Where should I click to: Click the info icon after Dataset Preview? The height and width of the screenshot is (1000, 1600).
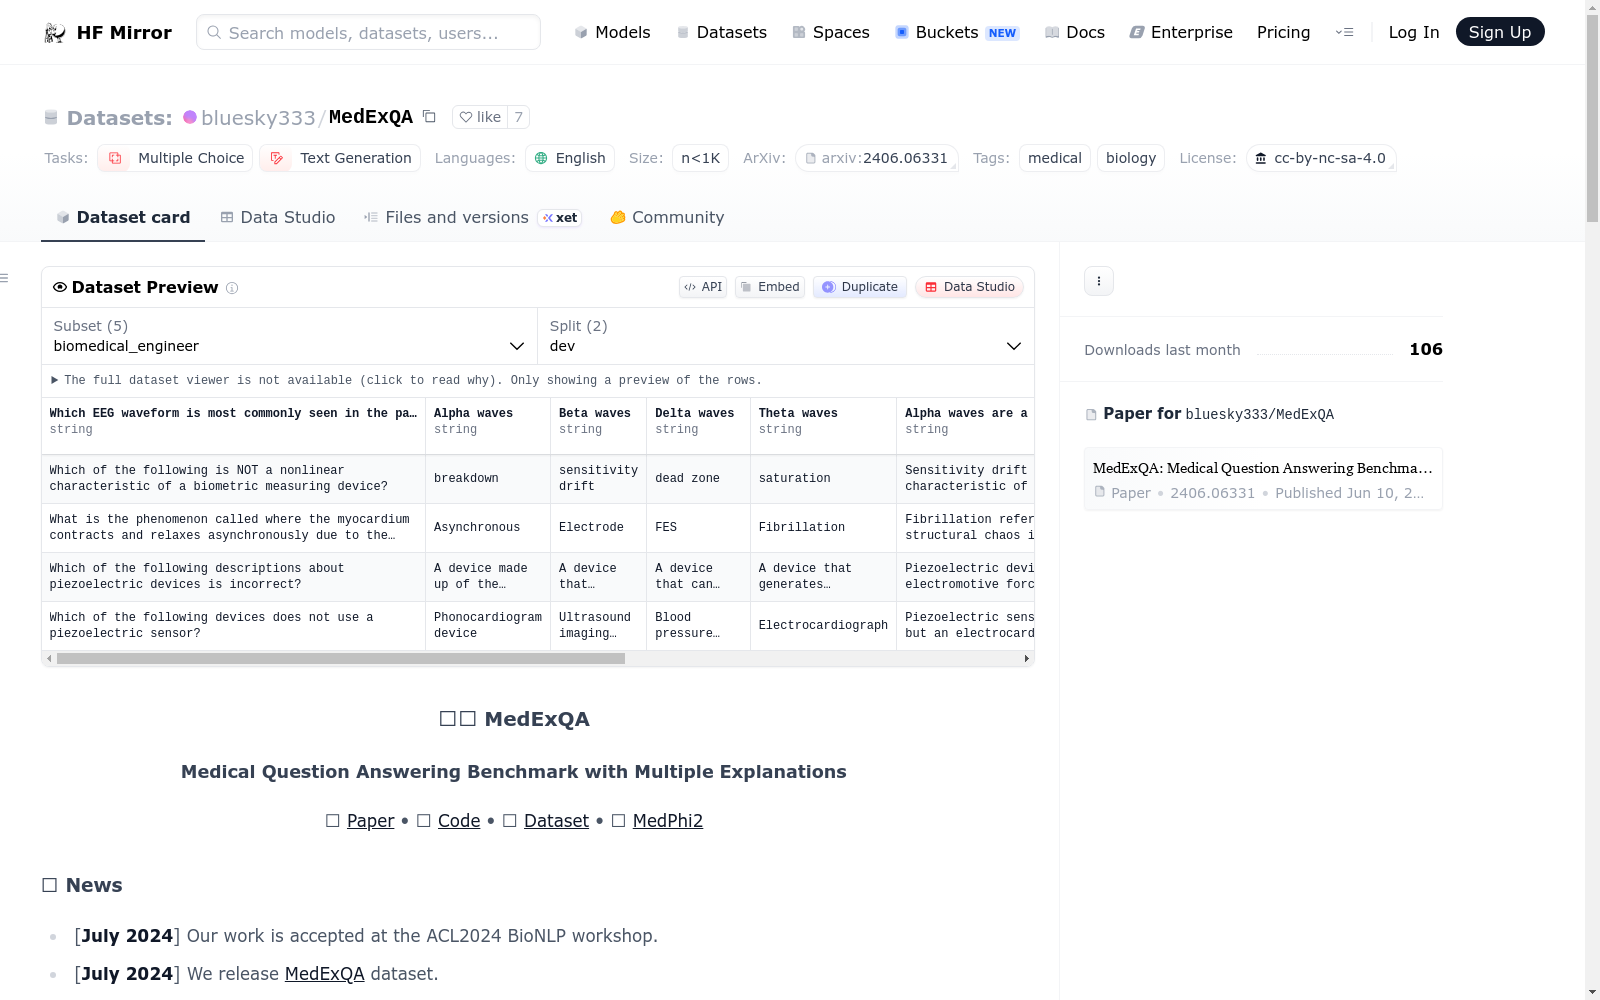(x=232, y=288)
